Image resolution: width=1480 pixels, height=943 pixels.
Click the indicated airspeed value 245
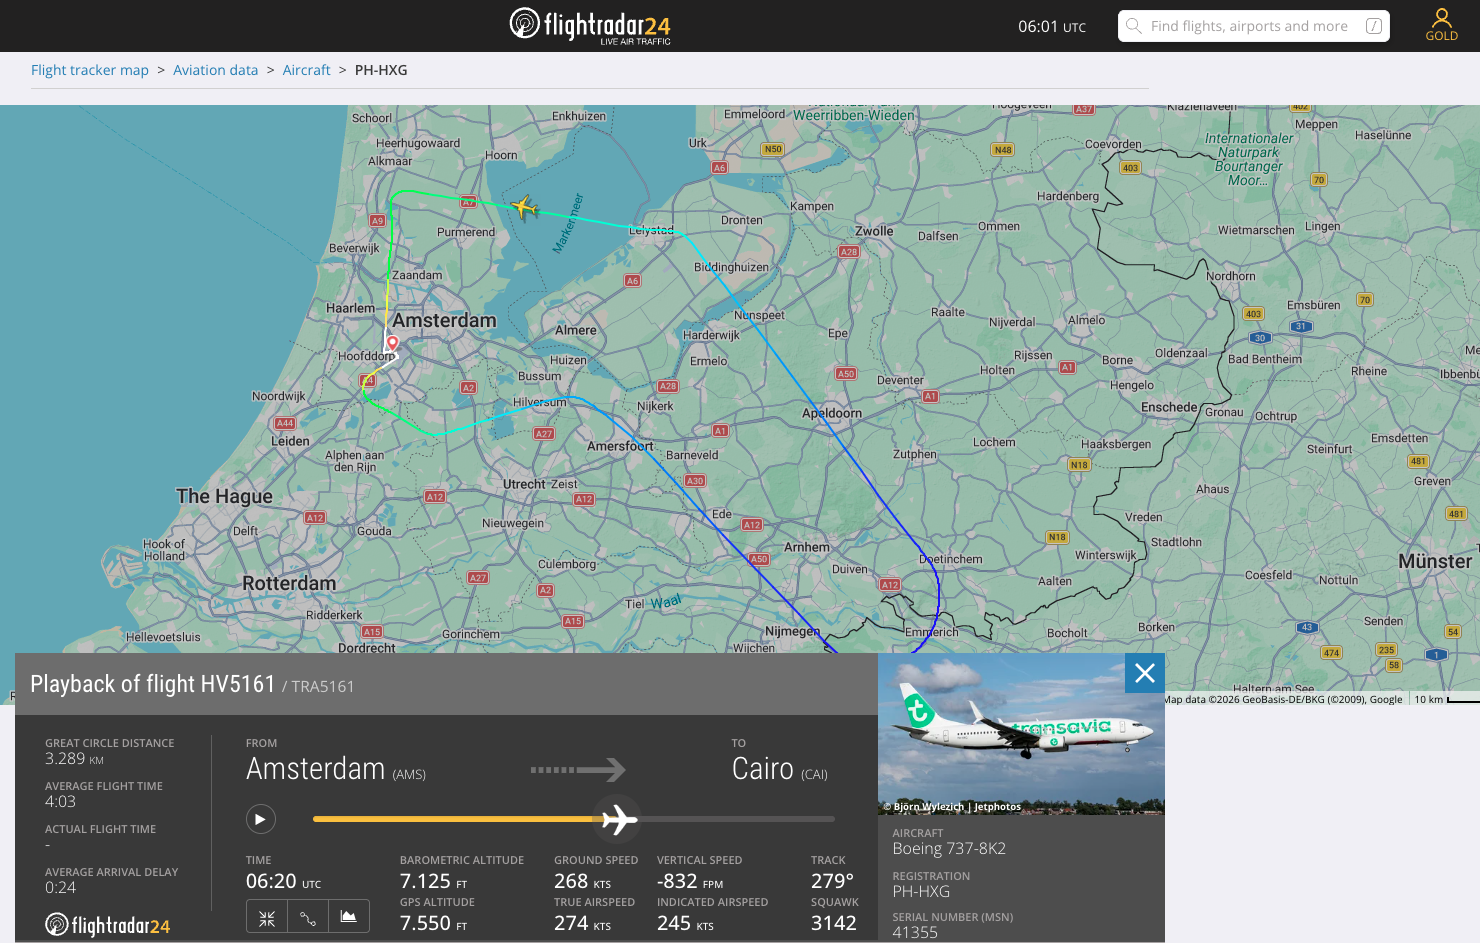(x=674, y=923)
